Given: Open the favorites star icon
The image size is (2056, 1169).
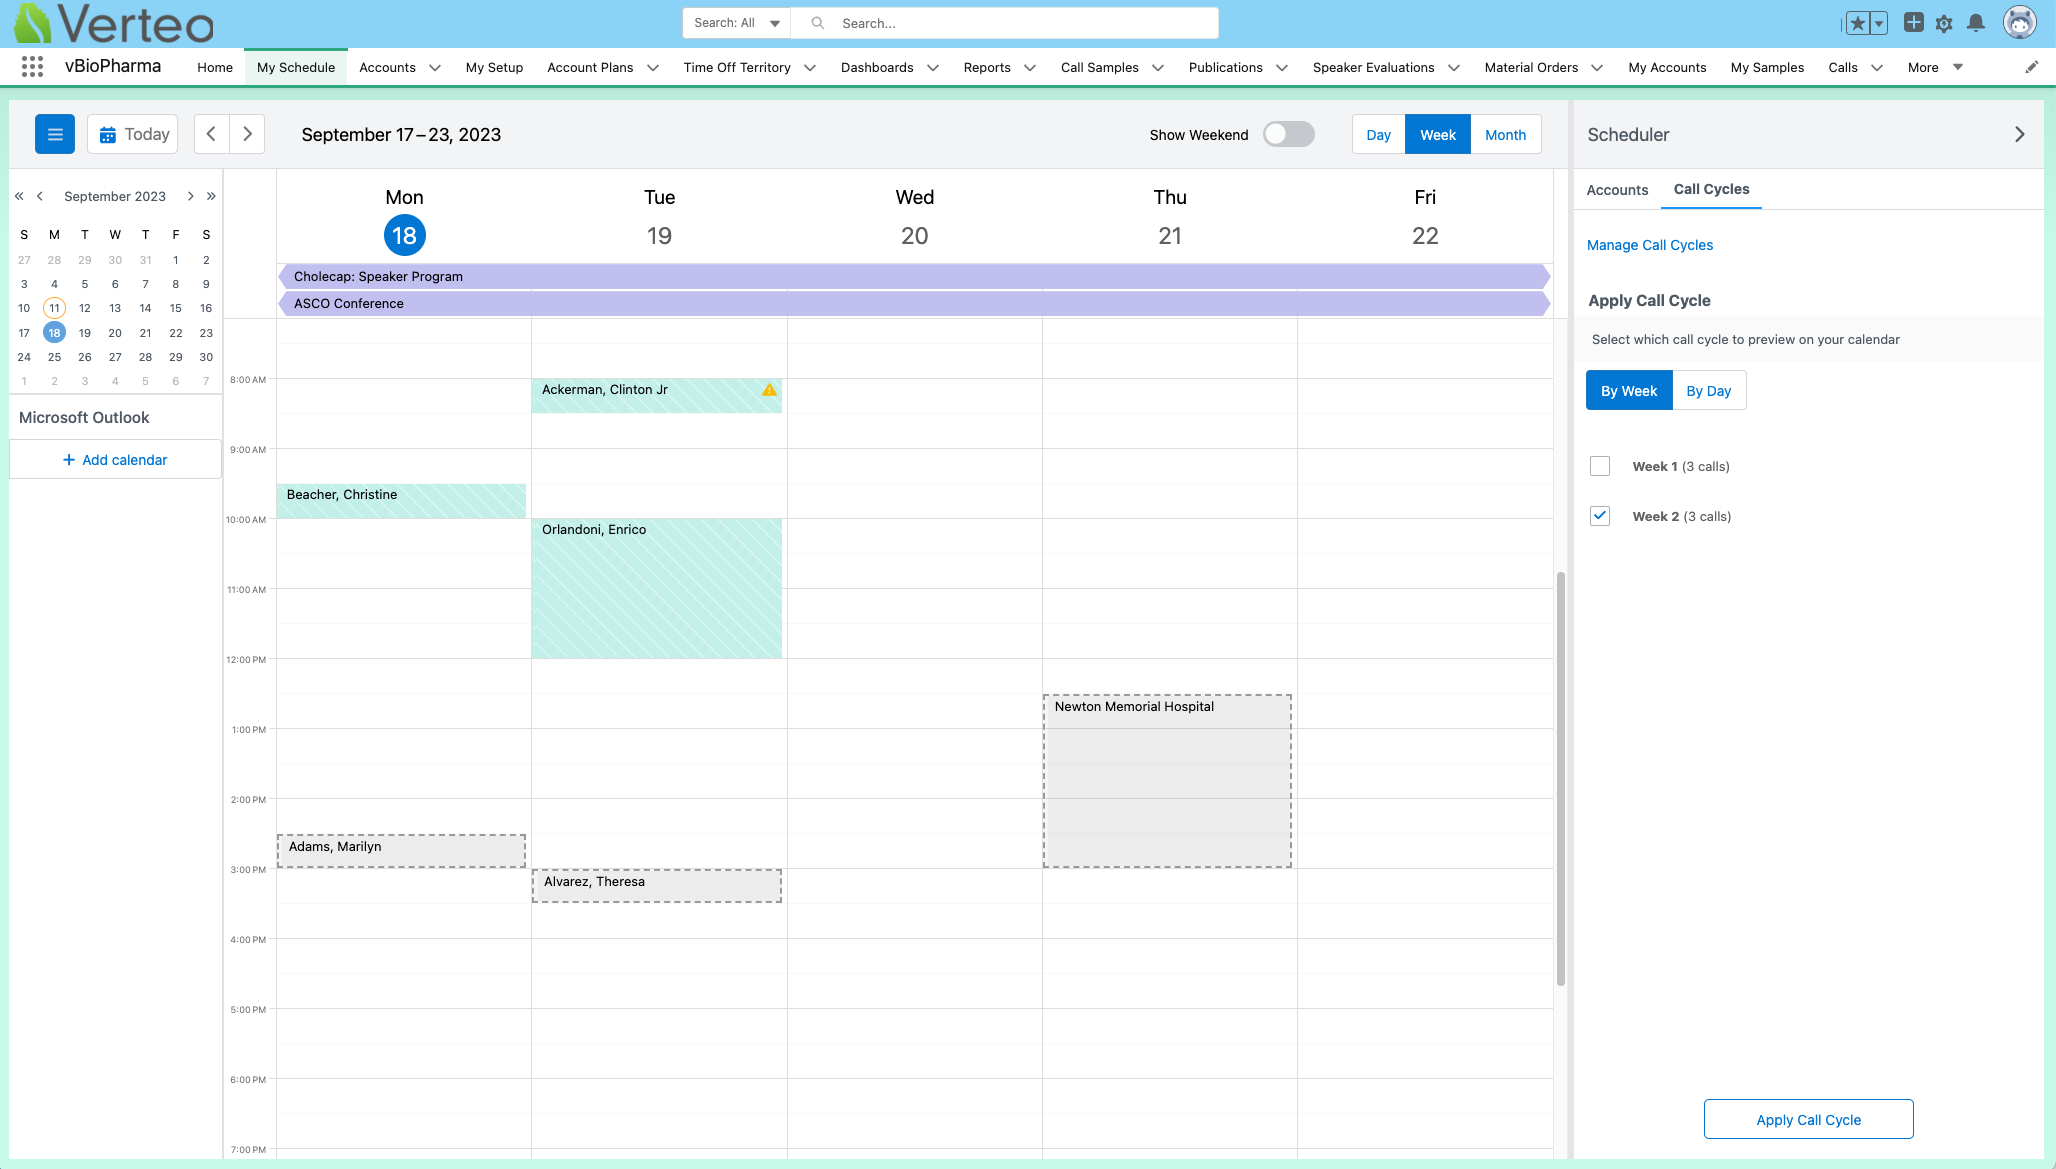Looking at the screenshot, I should tap(1857, 23).
